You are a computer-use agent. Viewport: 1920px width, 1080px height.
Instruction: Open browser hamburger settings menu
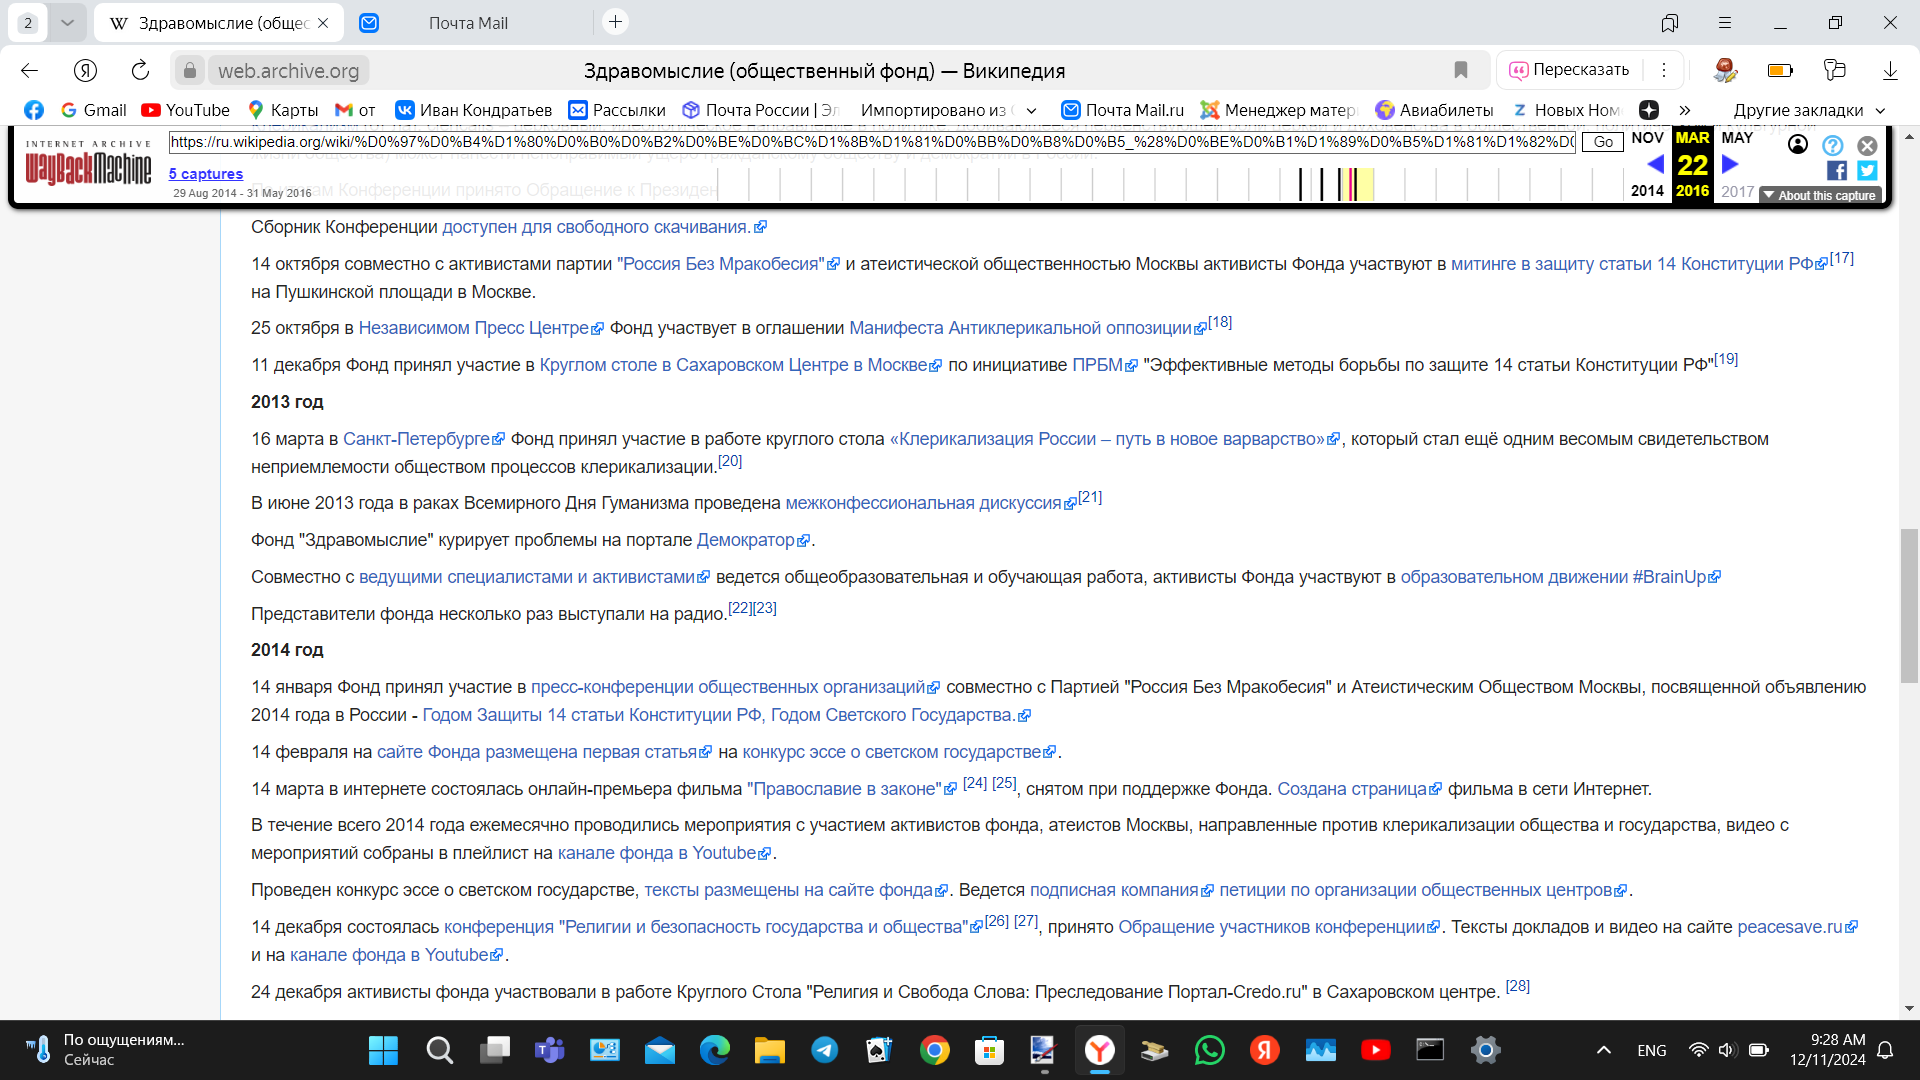pyautogui.click(x=1725, y=22)
